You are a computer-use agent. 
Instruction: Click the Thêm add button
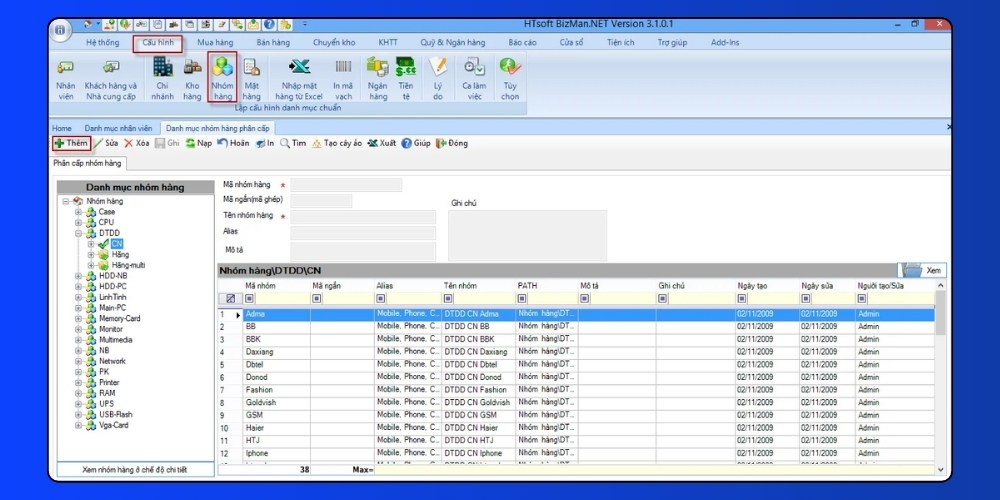click(x=71, y=143)
